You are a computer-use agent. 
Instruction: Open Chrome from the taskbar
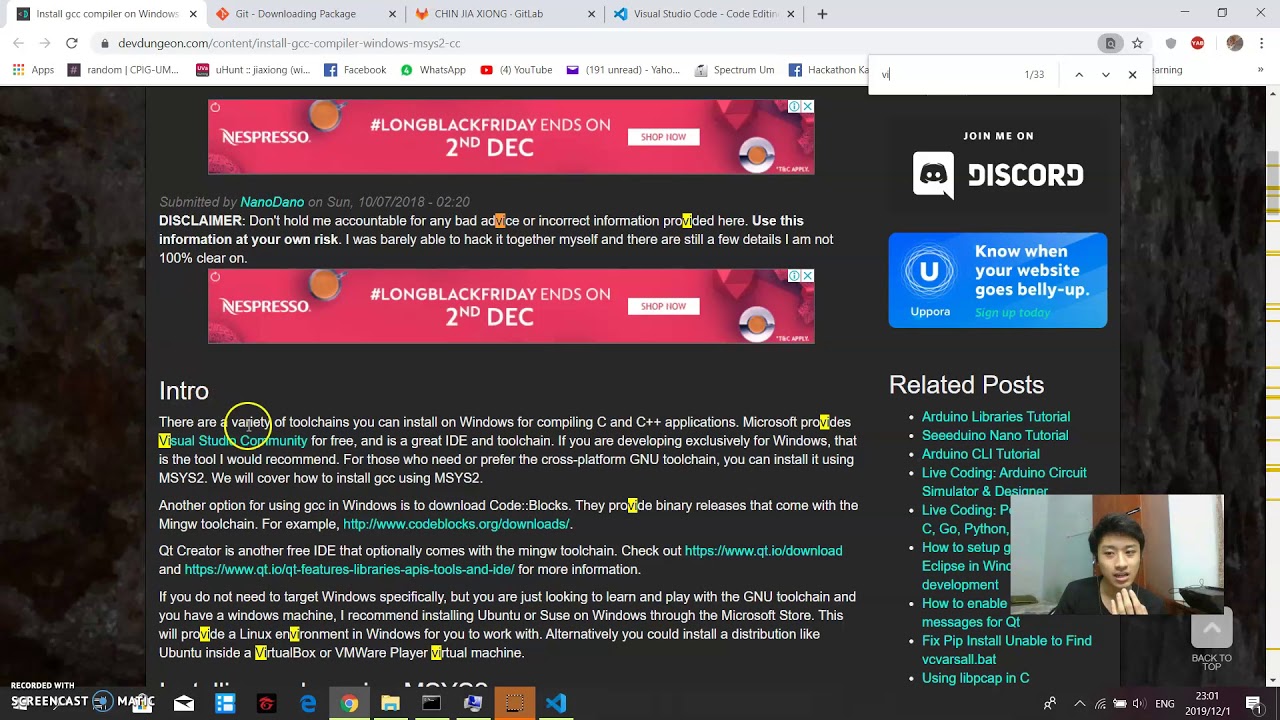pos(349,704)
